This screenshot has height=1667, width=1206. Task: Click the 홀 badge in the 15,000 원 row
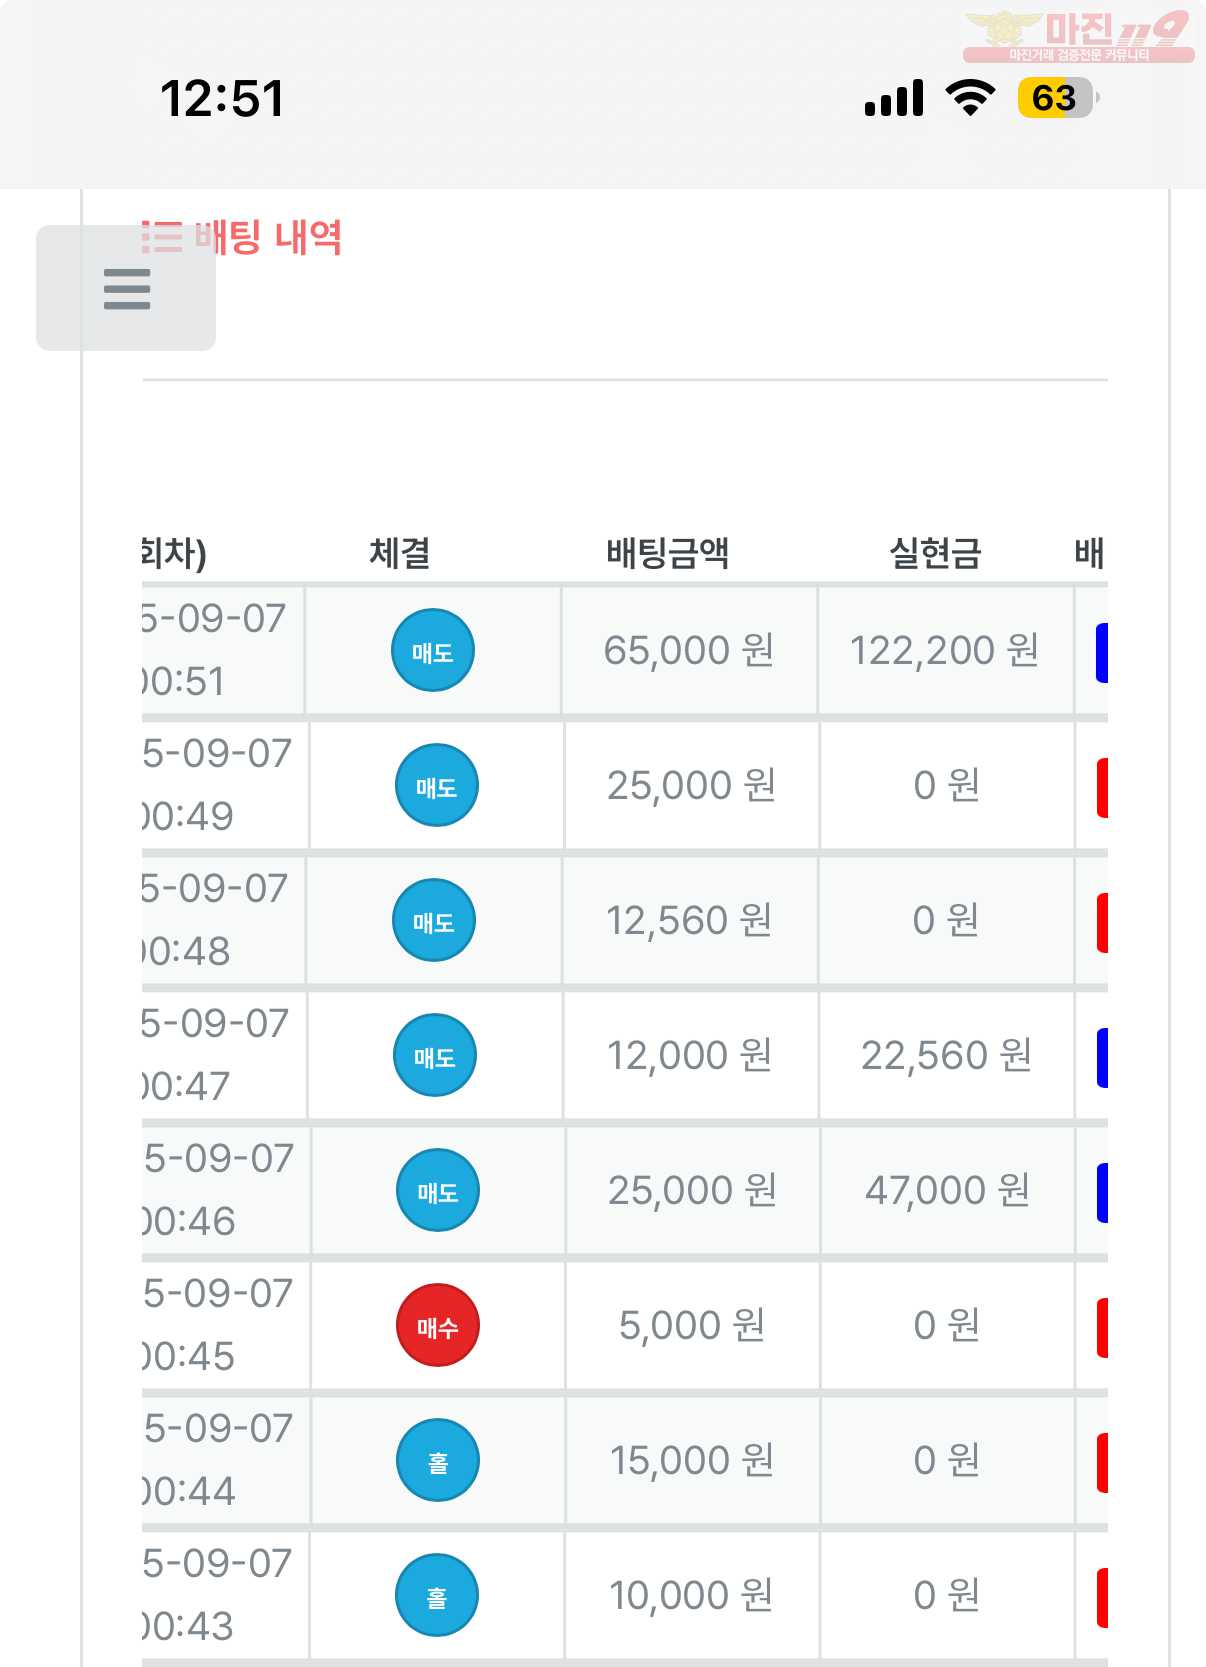[x=438, y=1461]
